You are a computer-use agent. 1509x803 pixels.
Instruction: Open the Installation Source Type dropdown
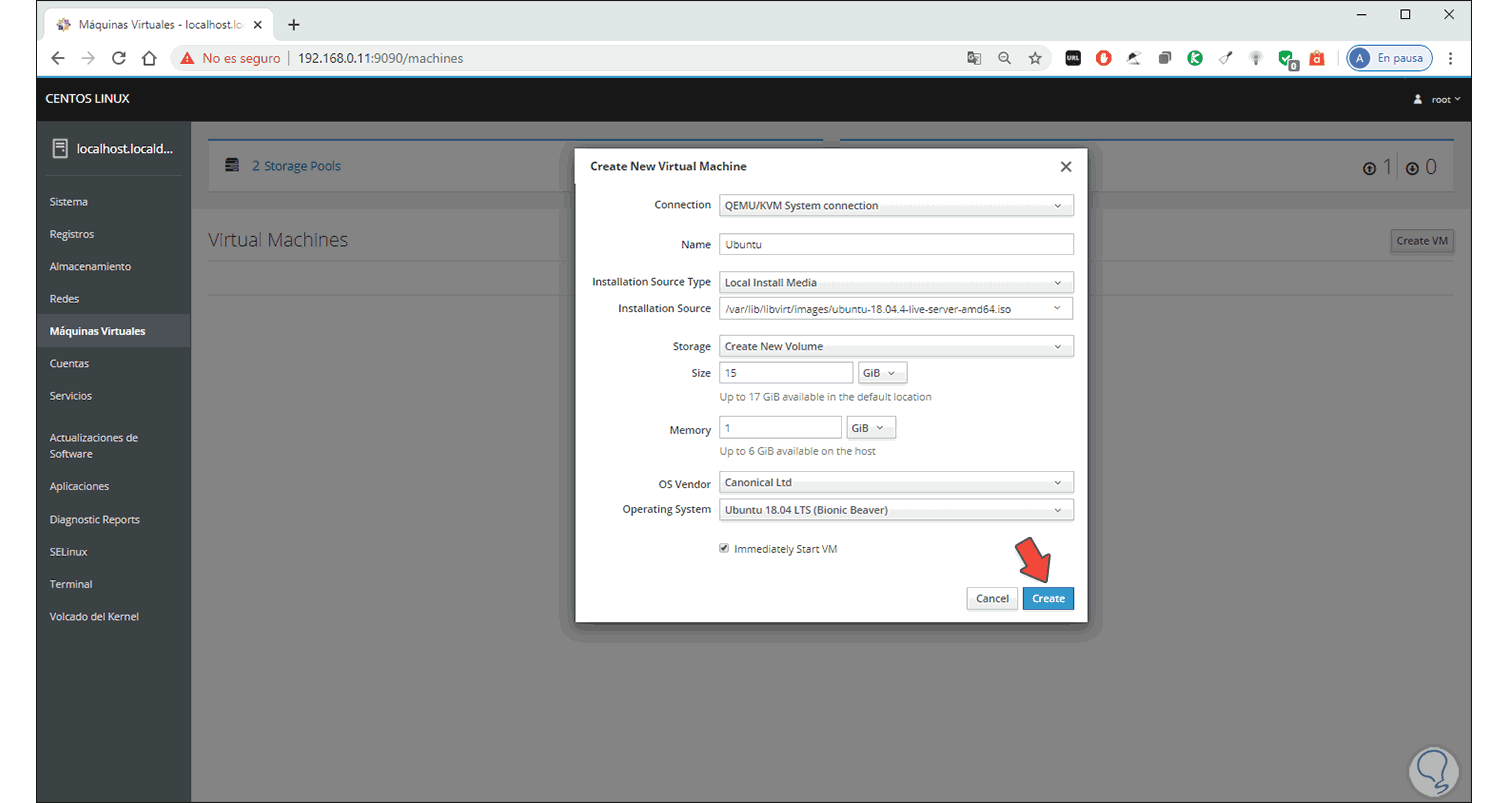[x=896, y=283]
